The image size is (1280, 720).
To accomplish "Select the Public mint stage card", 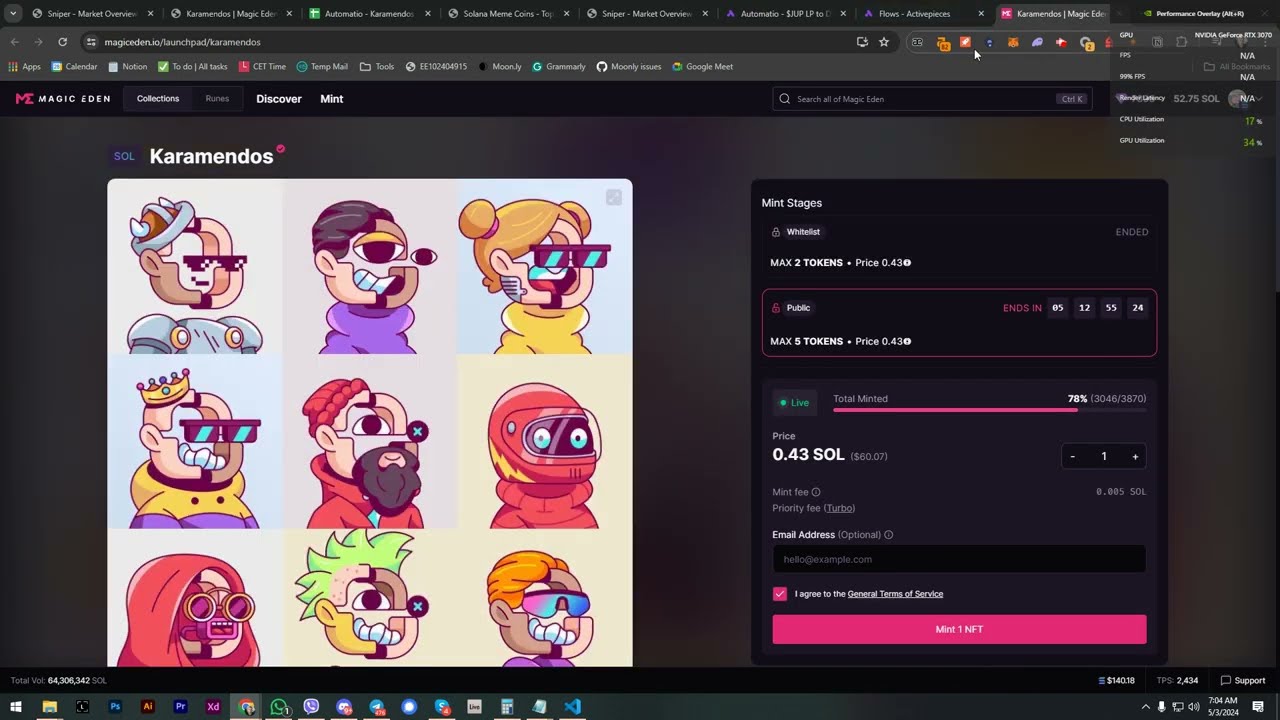I will [x=959, y=323].
